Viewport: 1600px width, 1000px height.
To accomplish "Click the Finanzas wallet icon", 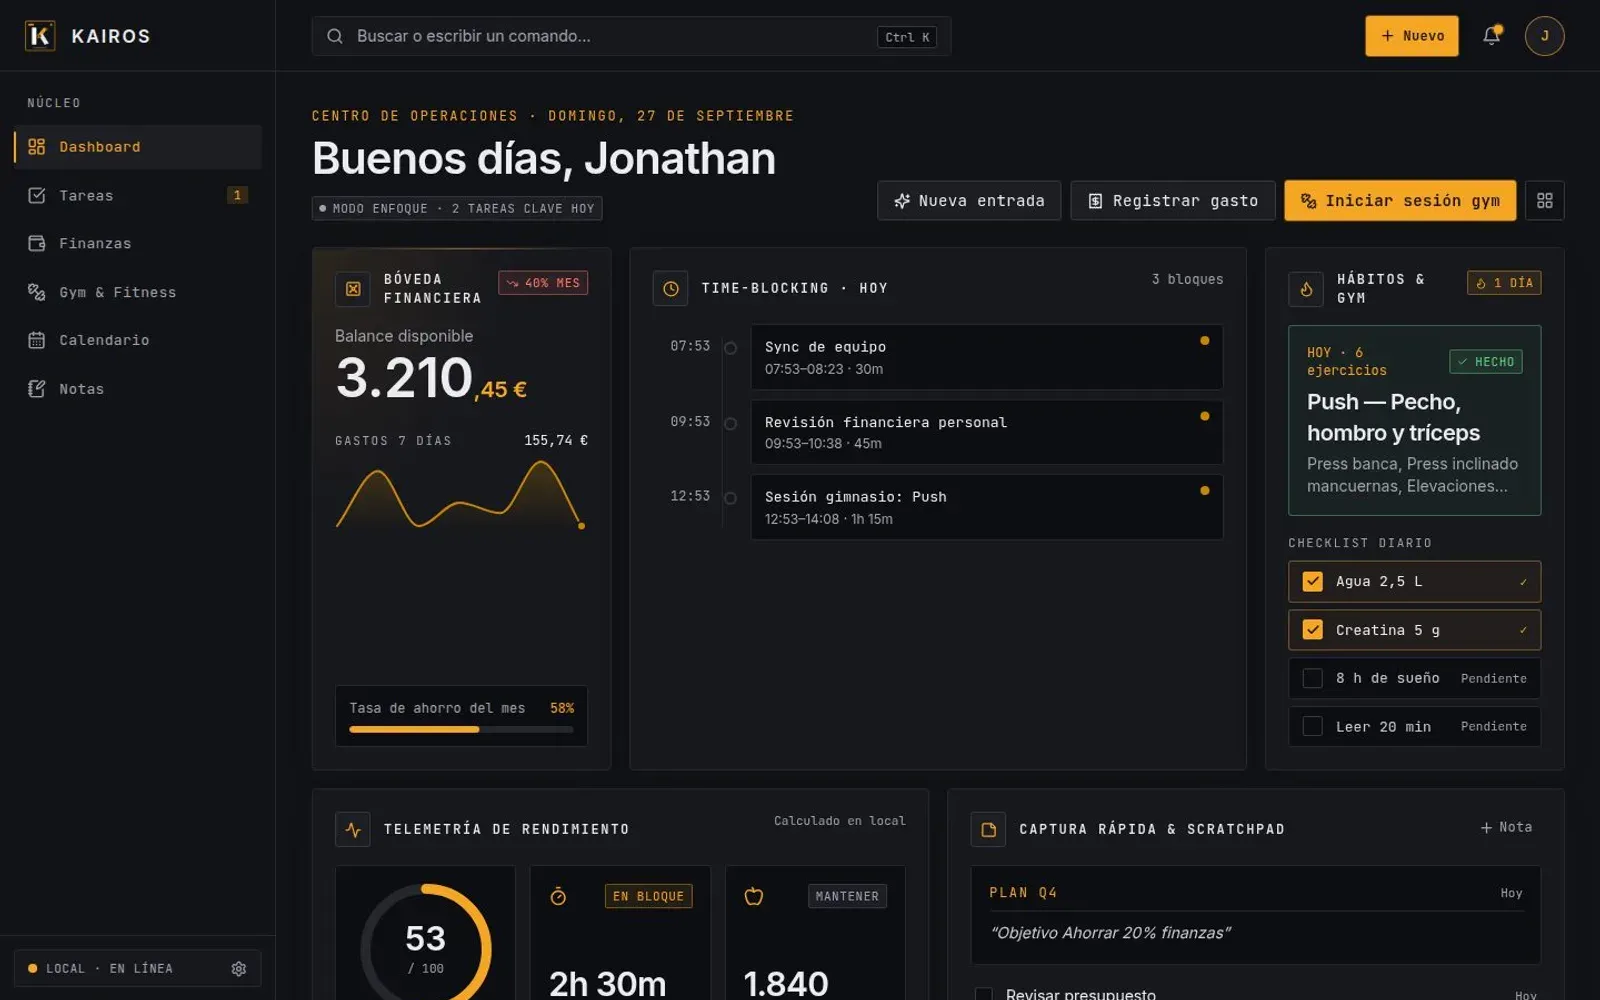I will click(37, 243).
